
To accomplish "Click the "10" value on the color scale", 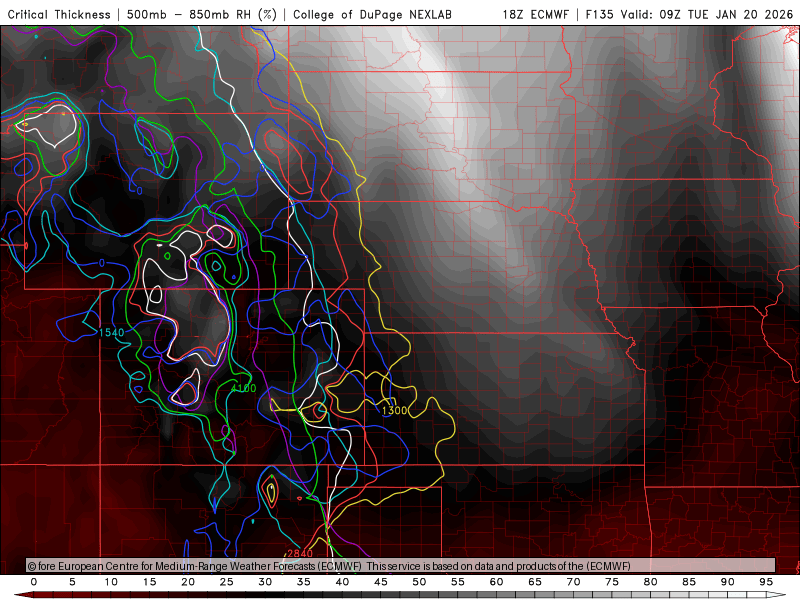I will [111, 582].
